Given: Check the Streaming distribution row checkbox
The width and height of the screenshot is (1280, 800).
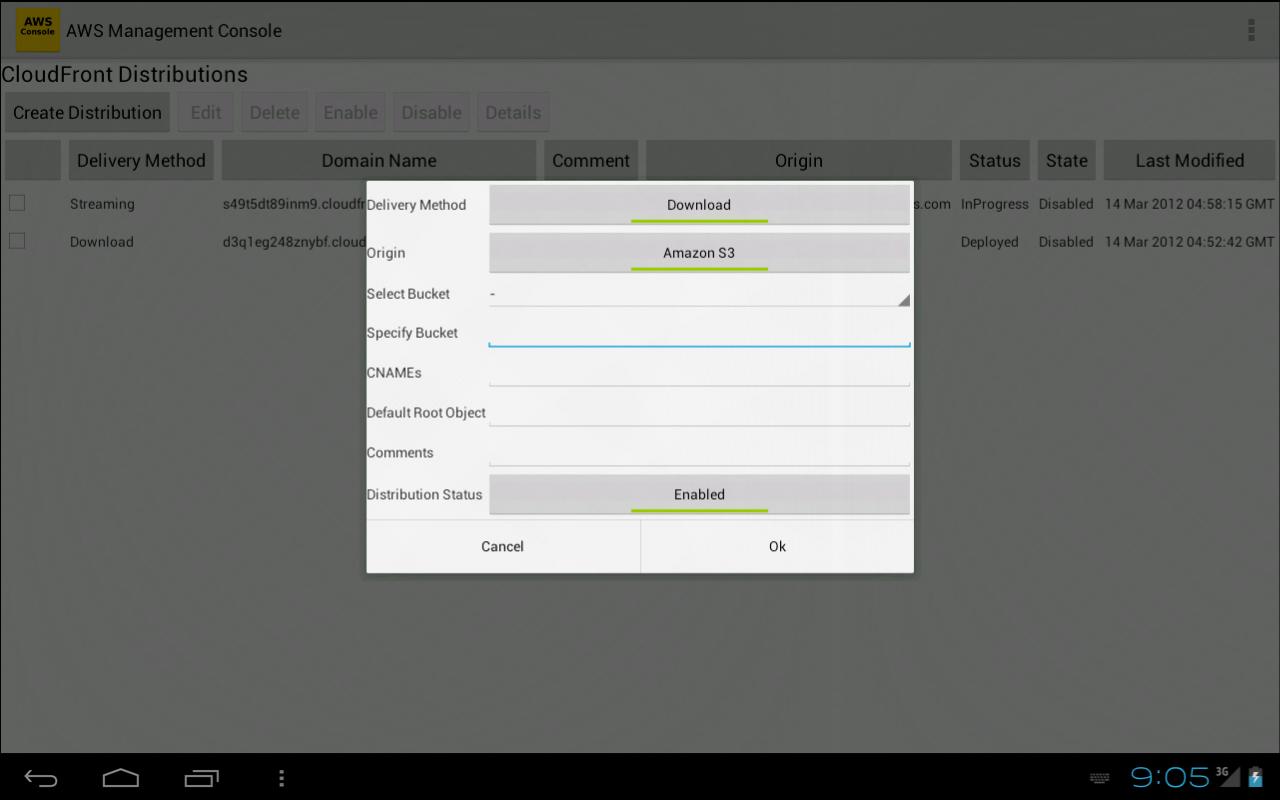Looking at the screenshot, I should (x=17, y=203).
